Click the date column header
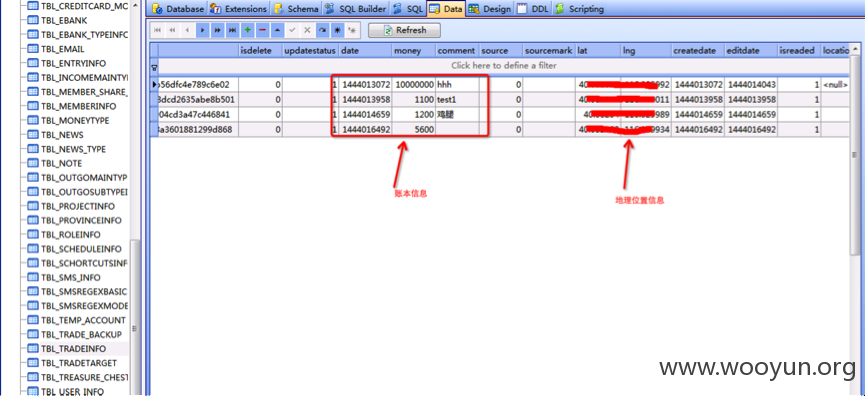 point(365,50)
